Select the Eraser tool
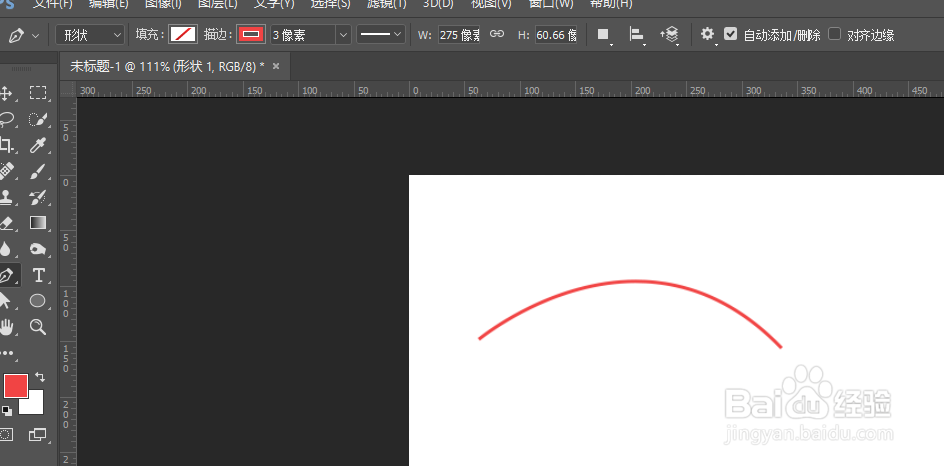 [6, 223]
